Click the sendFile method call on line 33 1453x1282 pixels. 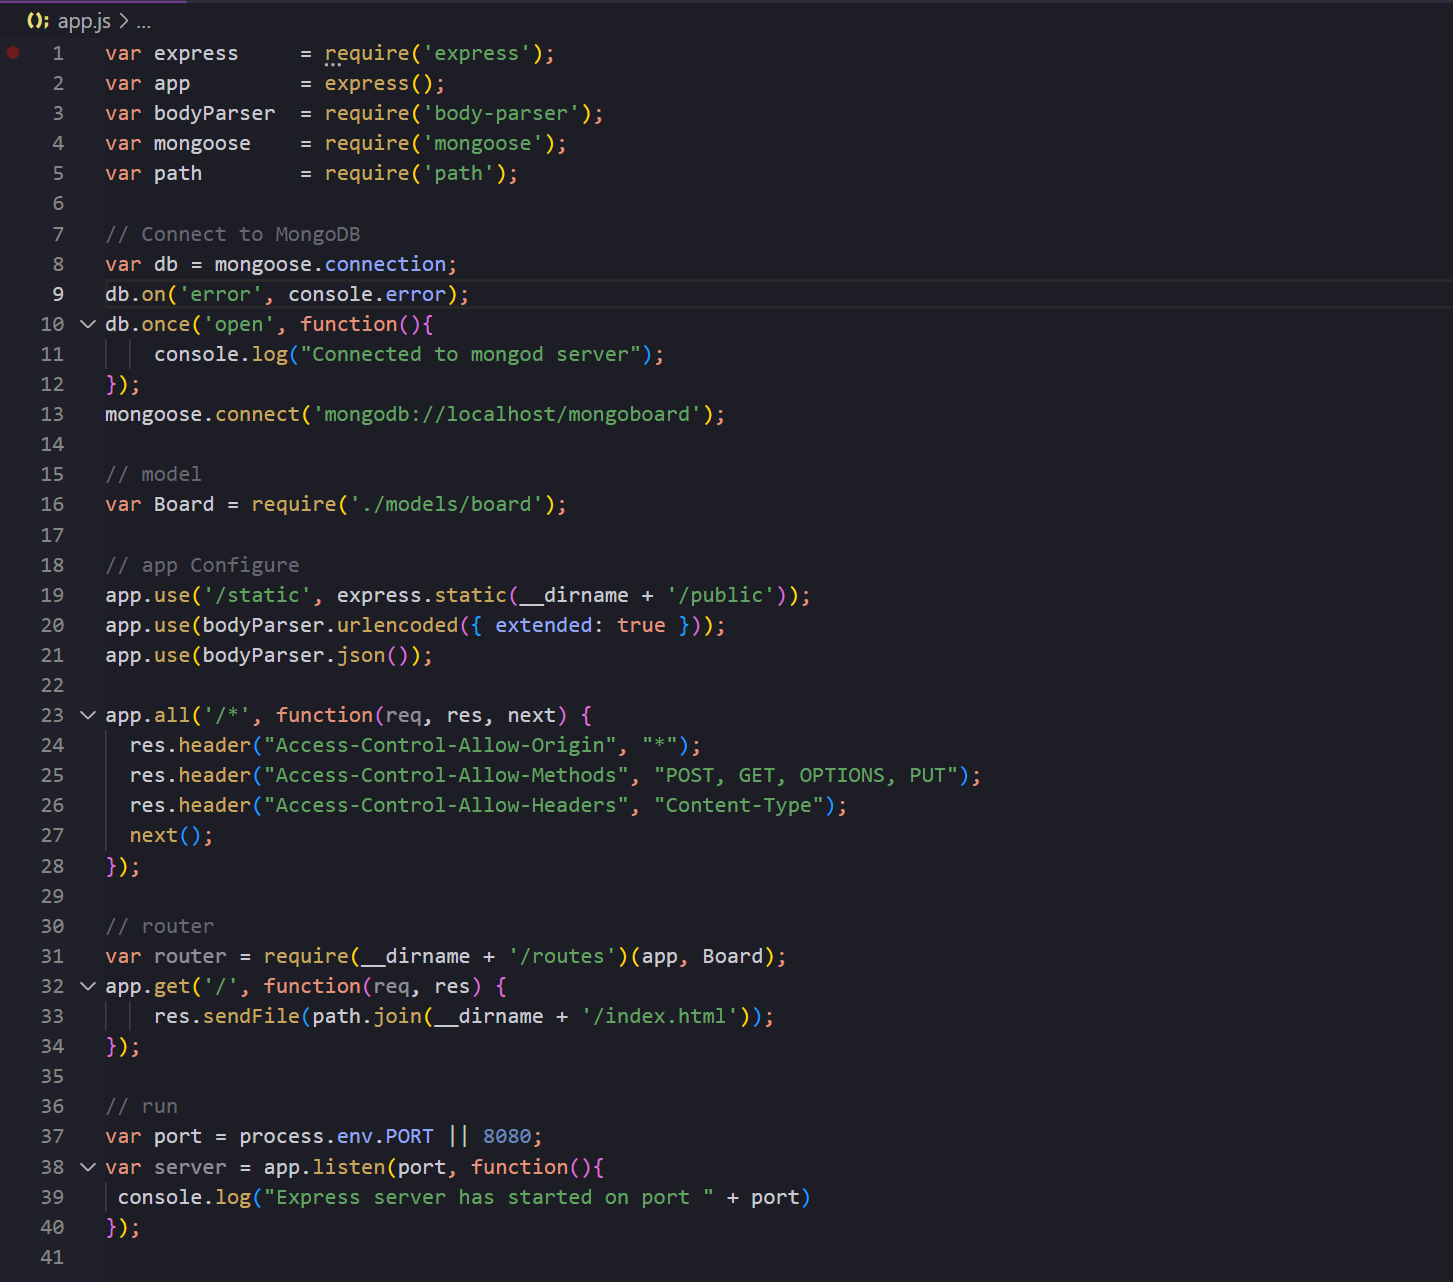(x=251, y=1016)
